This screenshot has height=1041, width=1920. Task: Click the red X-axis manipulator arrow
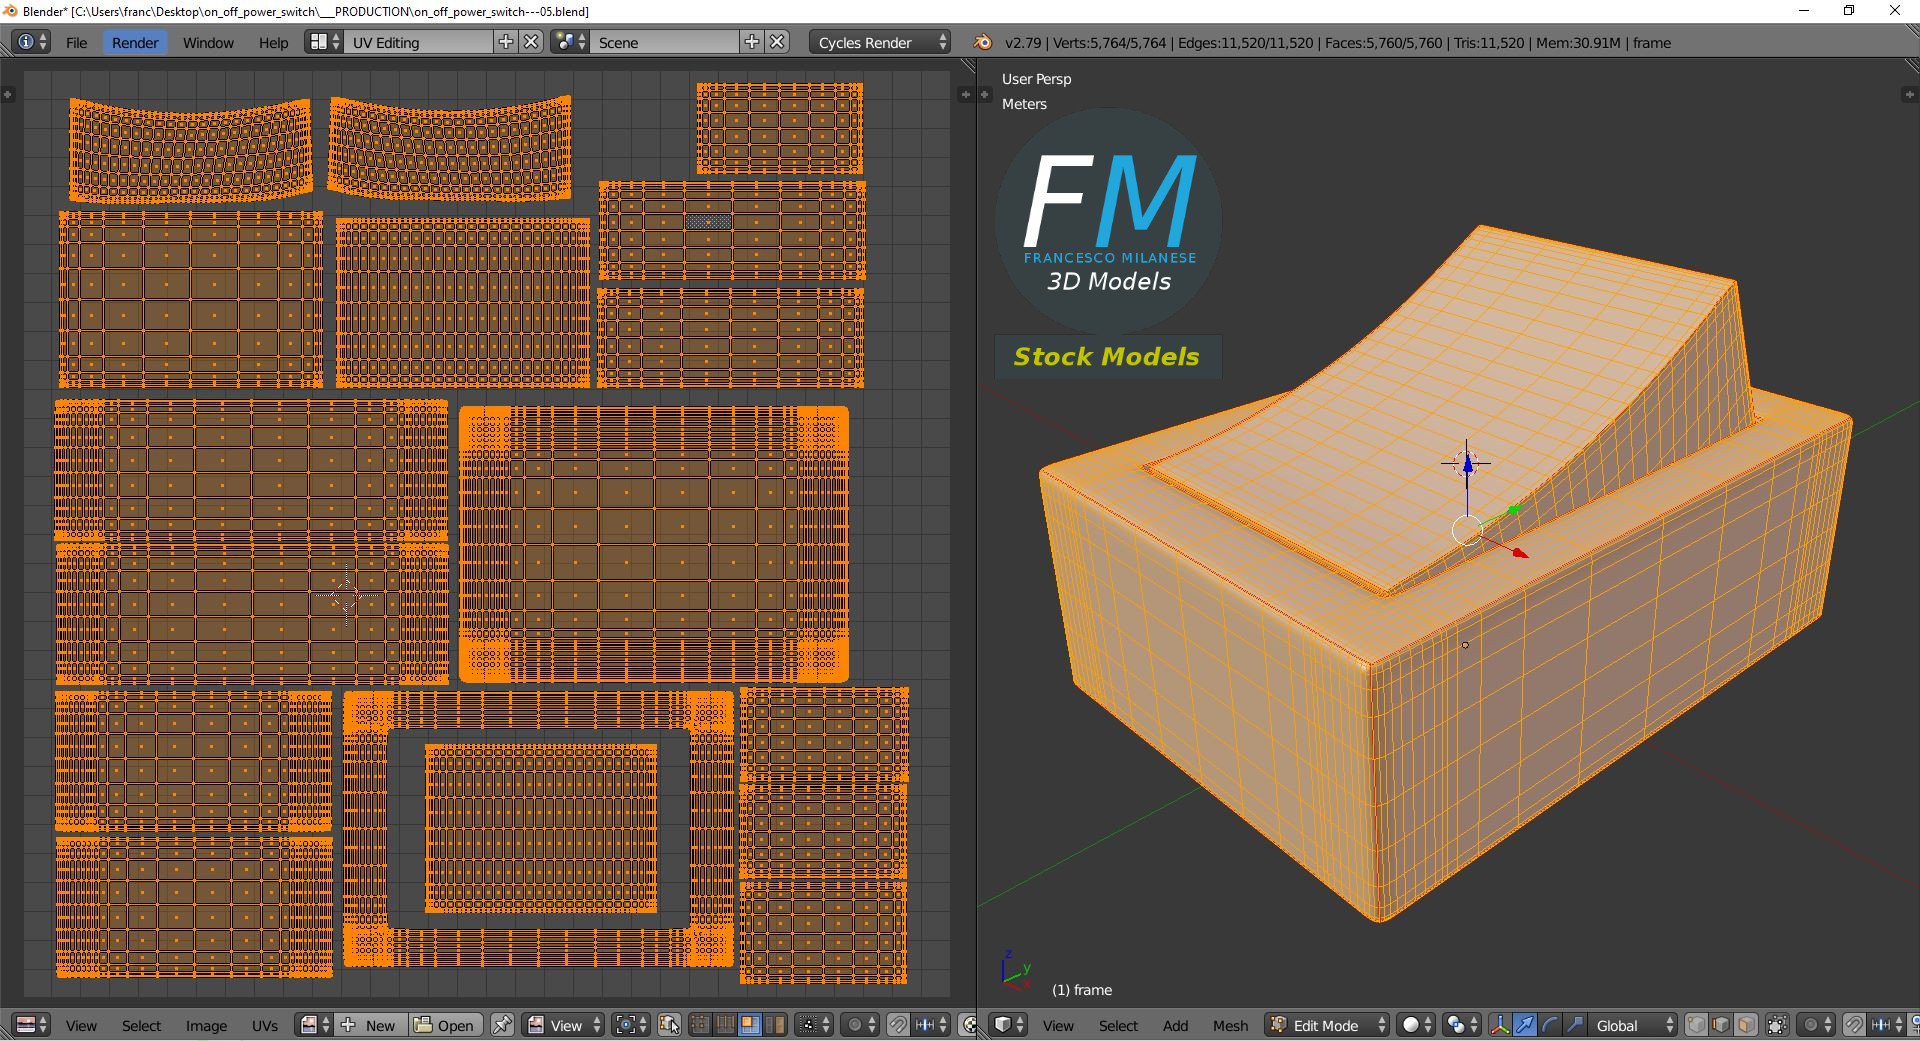pyautogui.click(x=1520, y=552)
